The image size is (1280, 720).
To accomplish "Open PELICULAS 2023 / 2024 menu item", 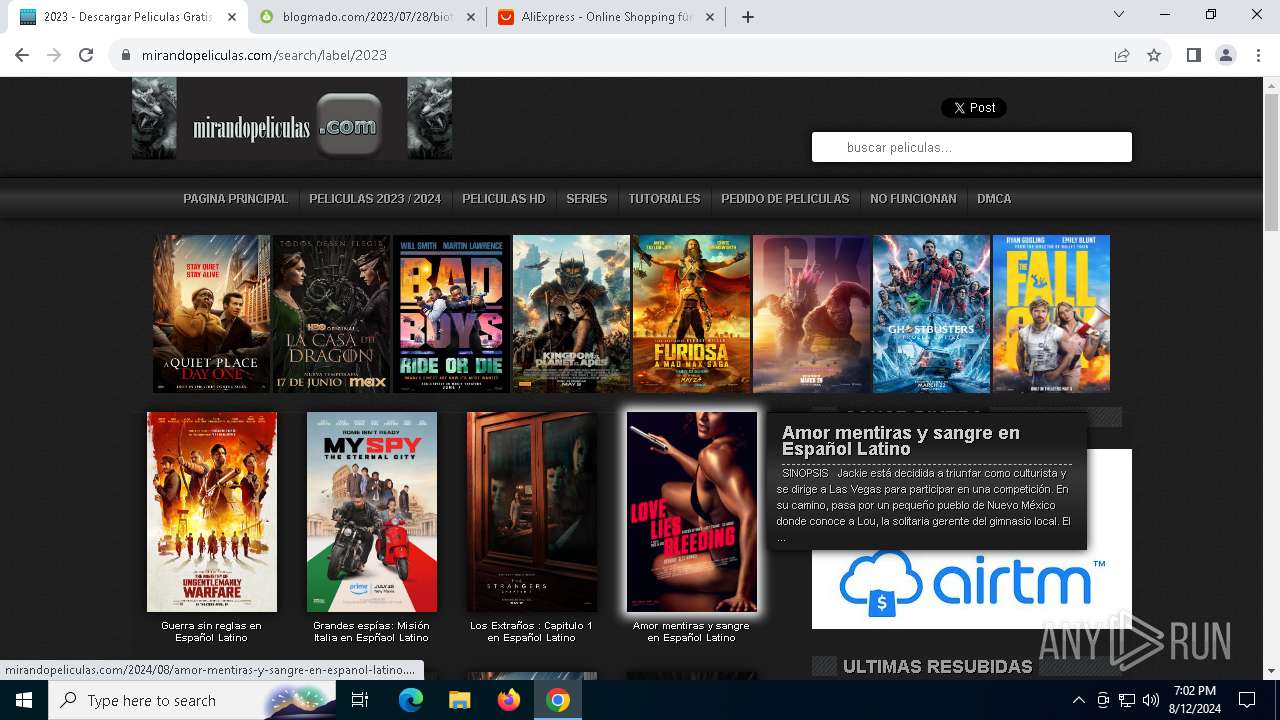I will (x=375, y=199).
